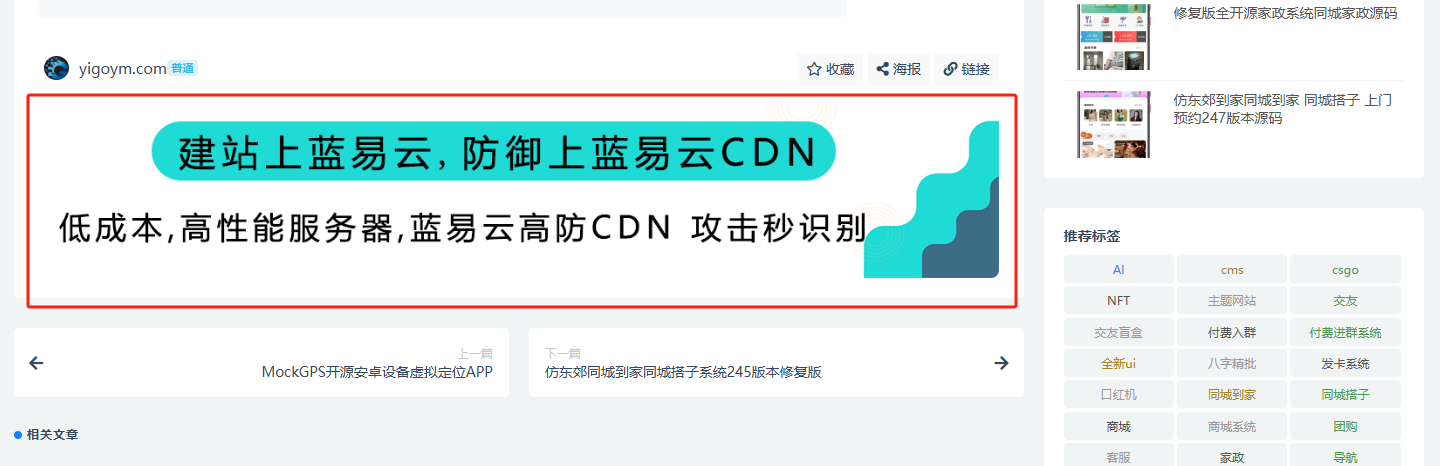The height and width of the screenshot is (466, 1440).
Task: Select the 发卡系统 tag
Action: click(1345, 363)
